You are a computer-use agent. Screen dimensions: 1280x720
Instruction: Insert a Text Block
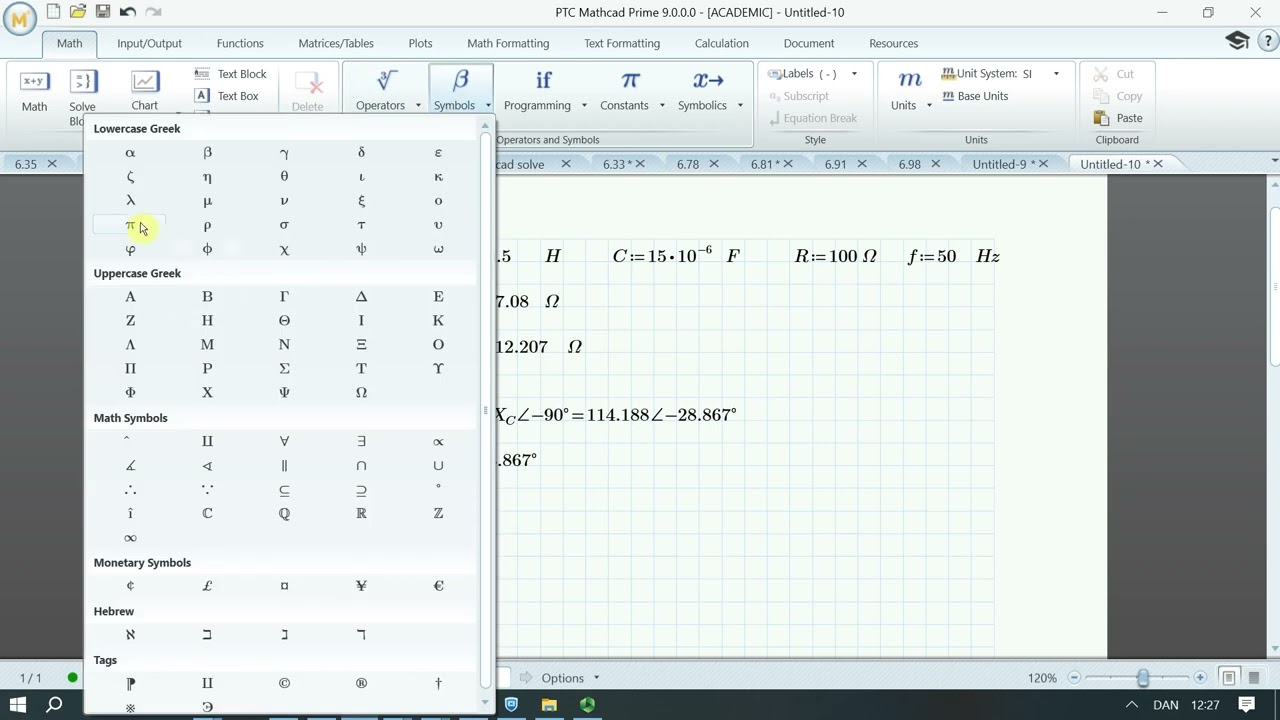pos(231,74)
